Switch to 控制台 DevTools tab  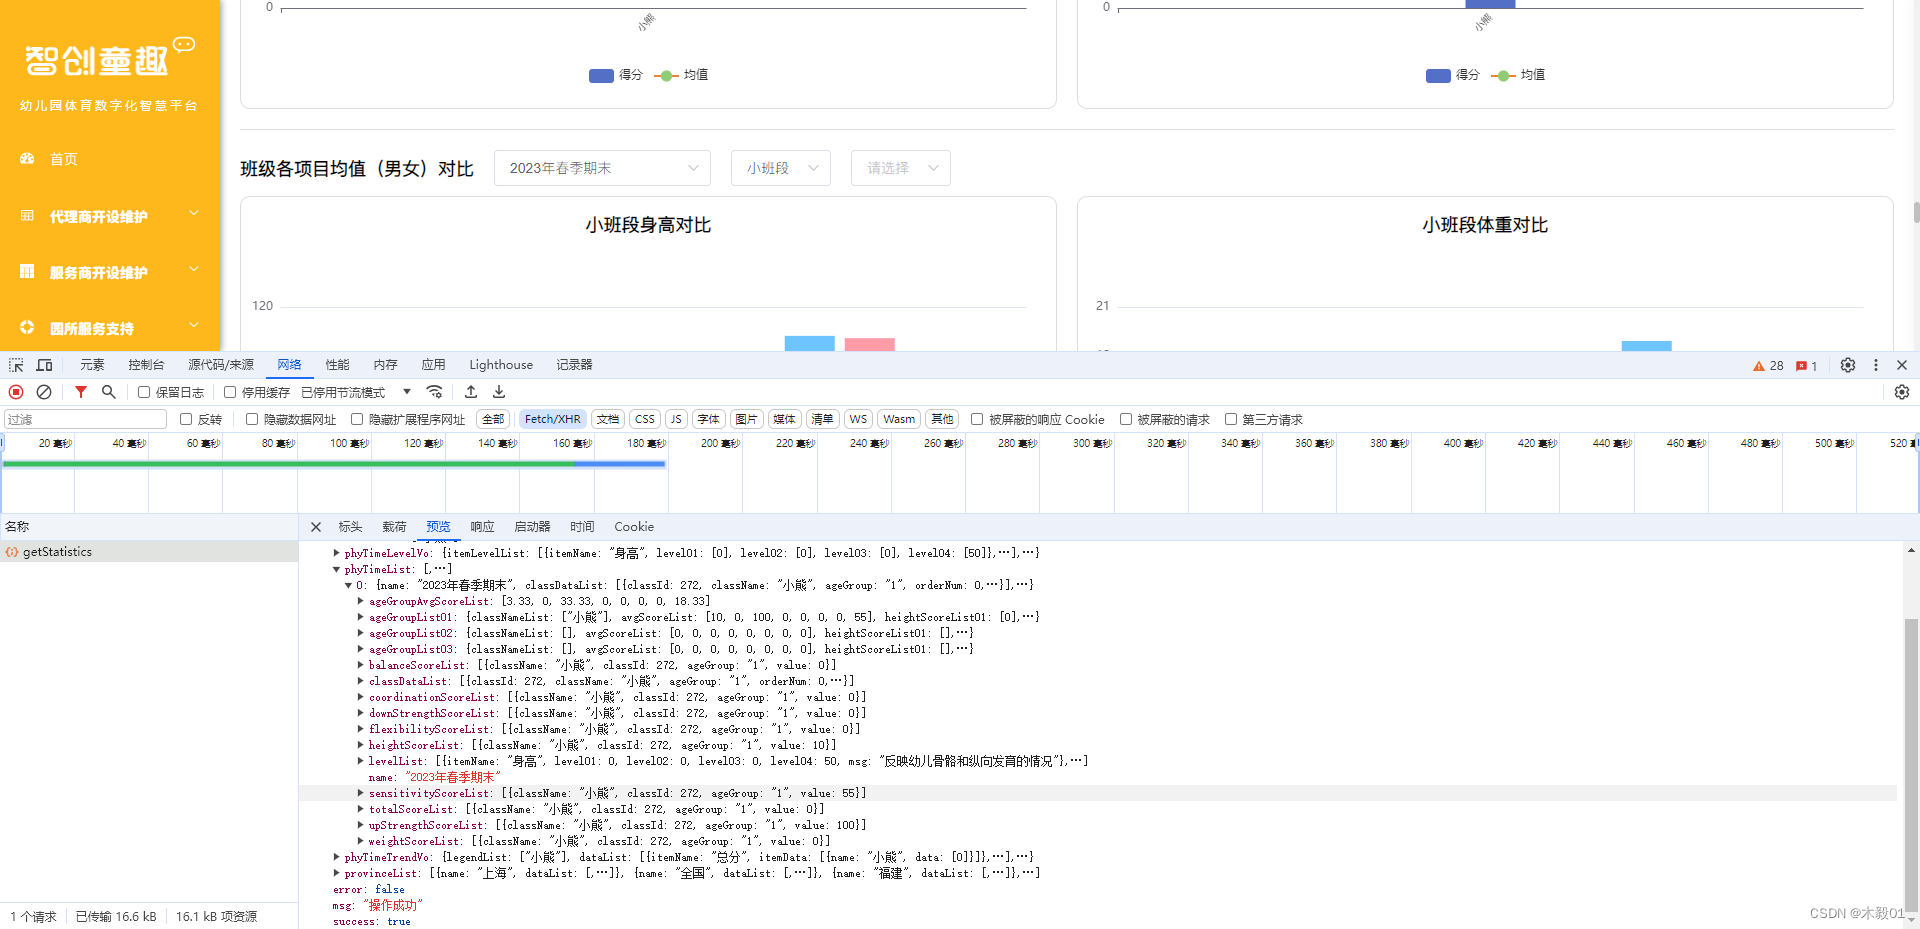pos(146,365)
